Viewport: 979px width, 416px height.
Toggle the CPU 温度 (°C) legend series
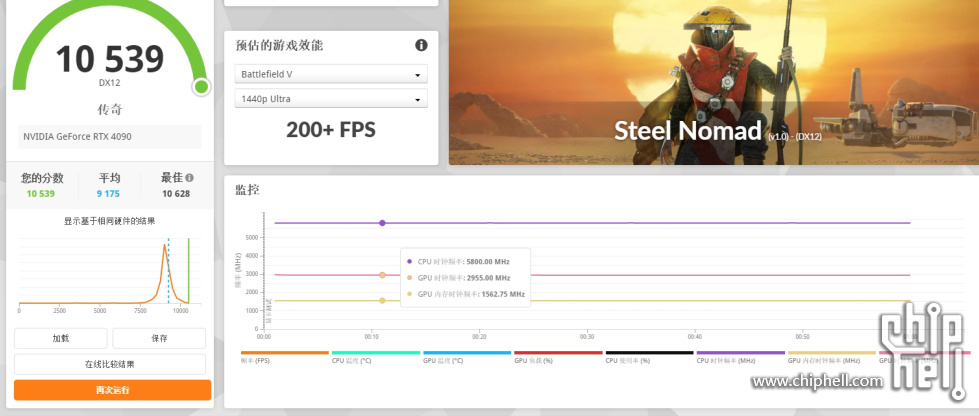pyautogui.click(x=375, y=357)
